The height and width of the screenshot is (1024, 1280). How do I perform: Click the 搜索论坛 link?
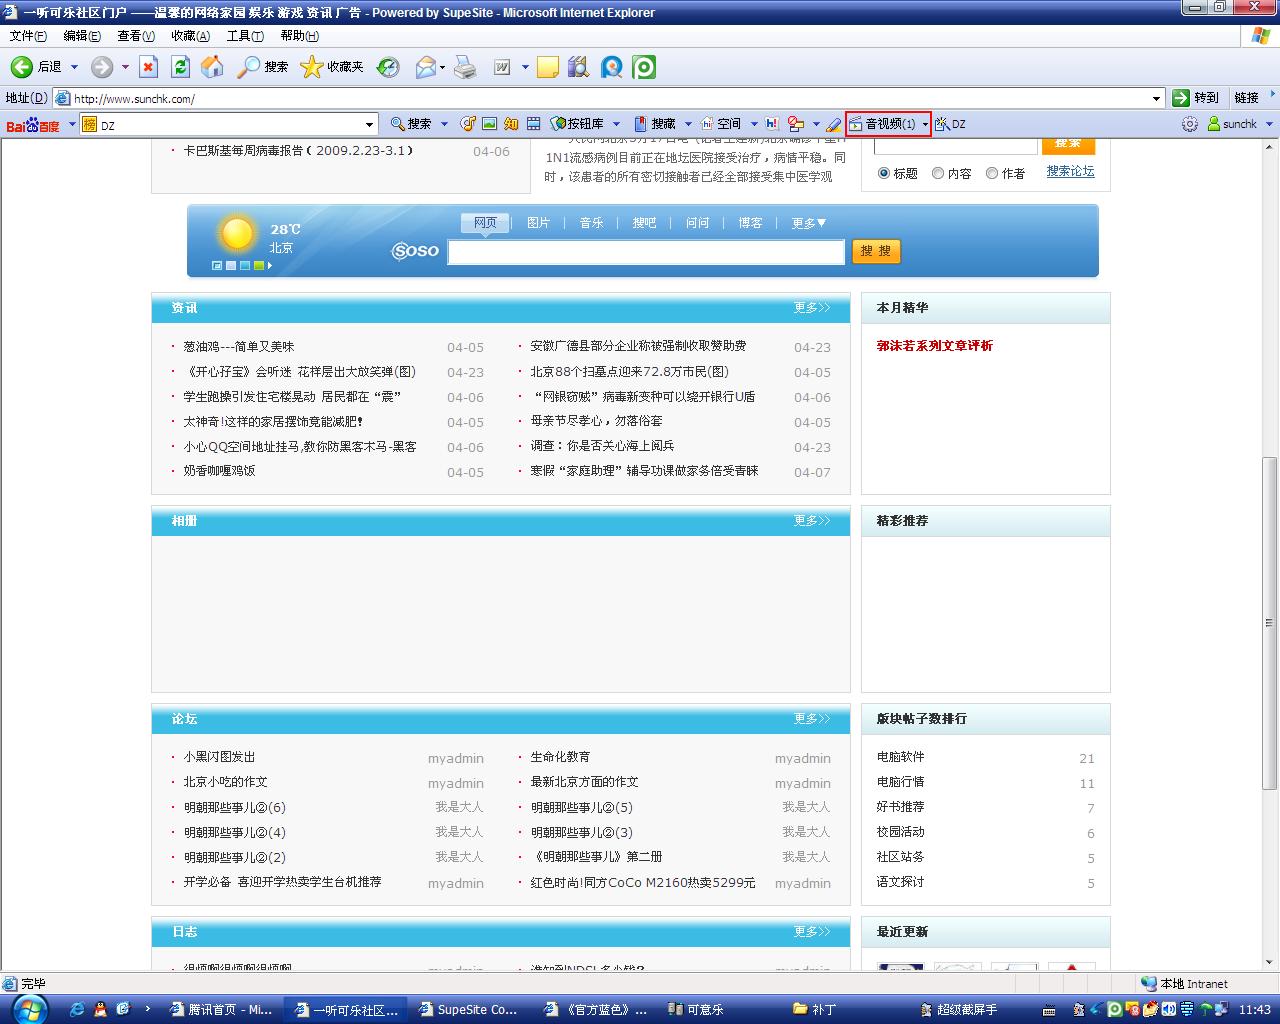pos(1070,172)
